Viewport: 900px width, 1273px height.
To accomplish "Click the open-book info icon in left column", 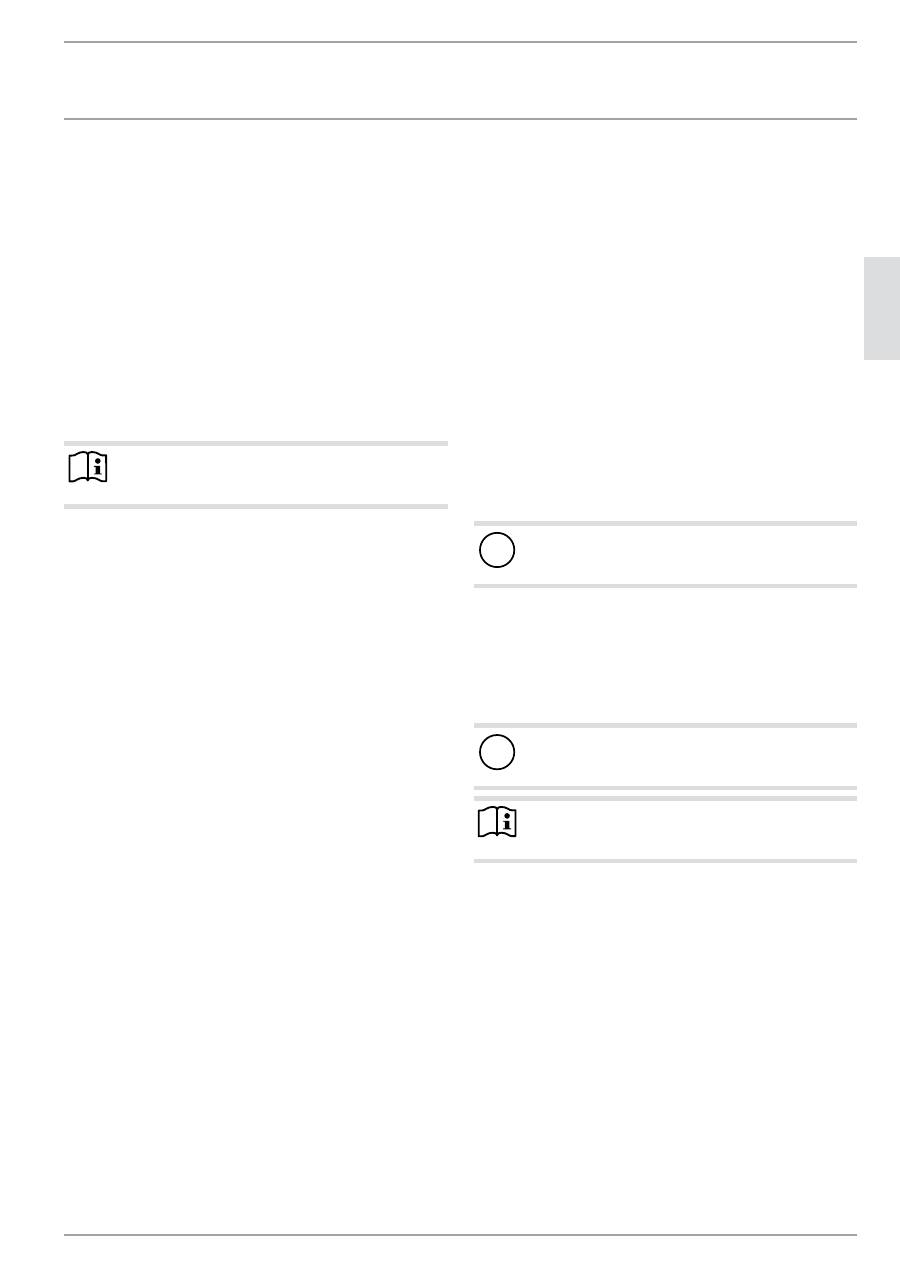I will pos(88,468).
